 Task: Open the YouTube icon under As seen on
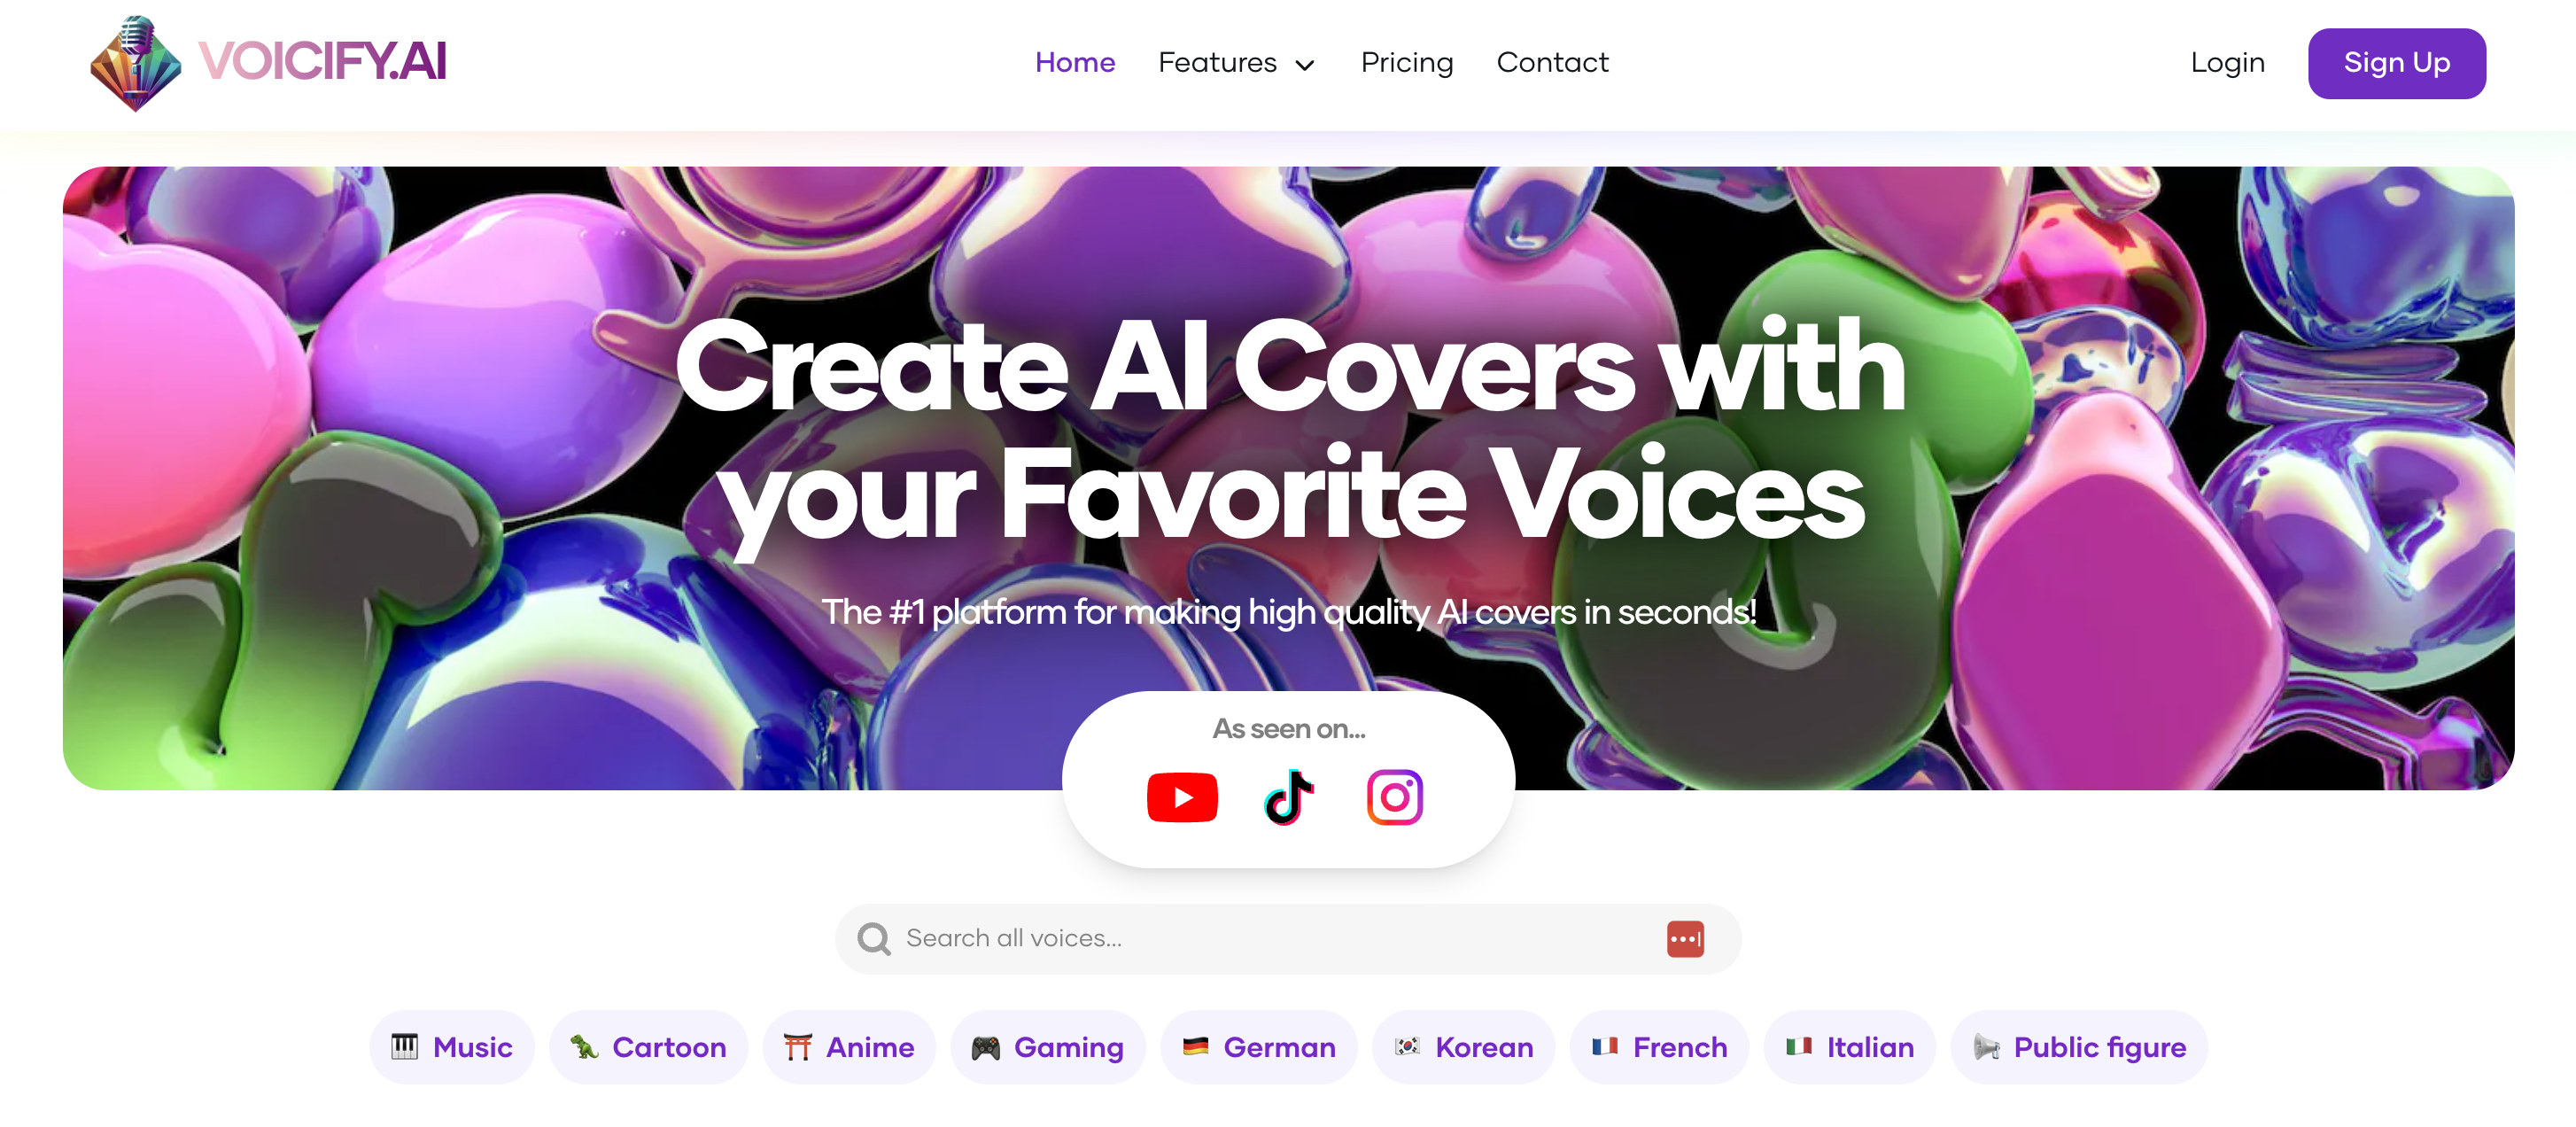click(x=1182, y=797)
